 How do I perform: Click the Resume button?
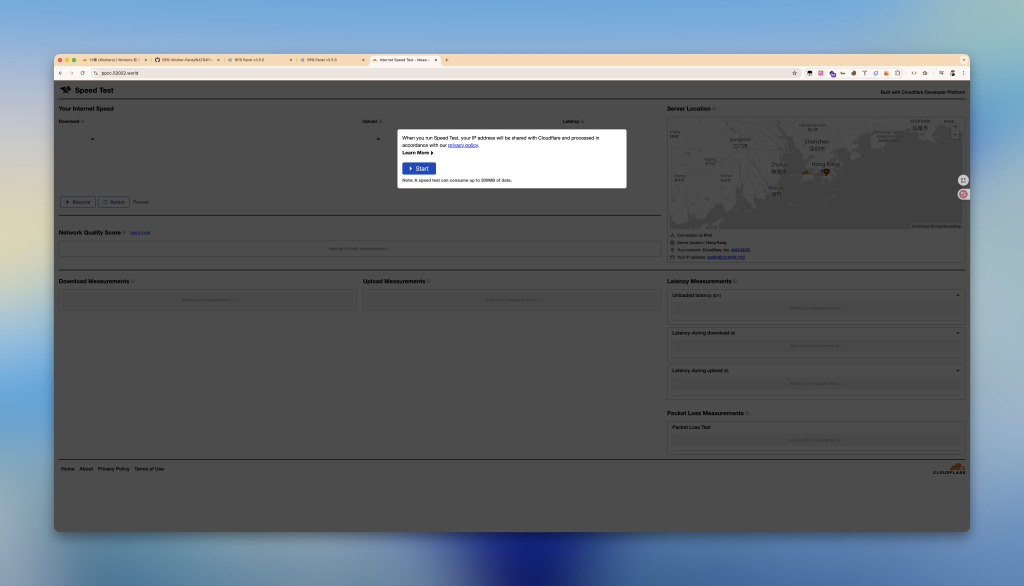tap(78, 202)
